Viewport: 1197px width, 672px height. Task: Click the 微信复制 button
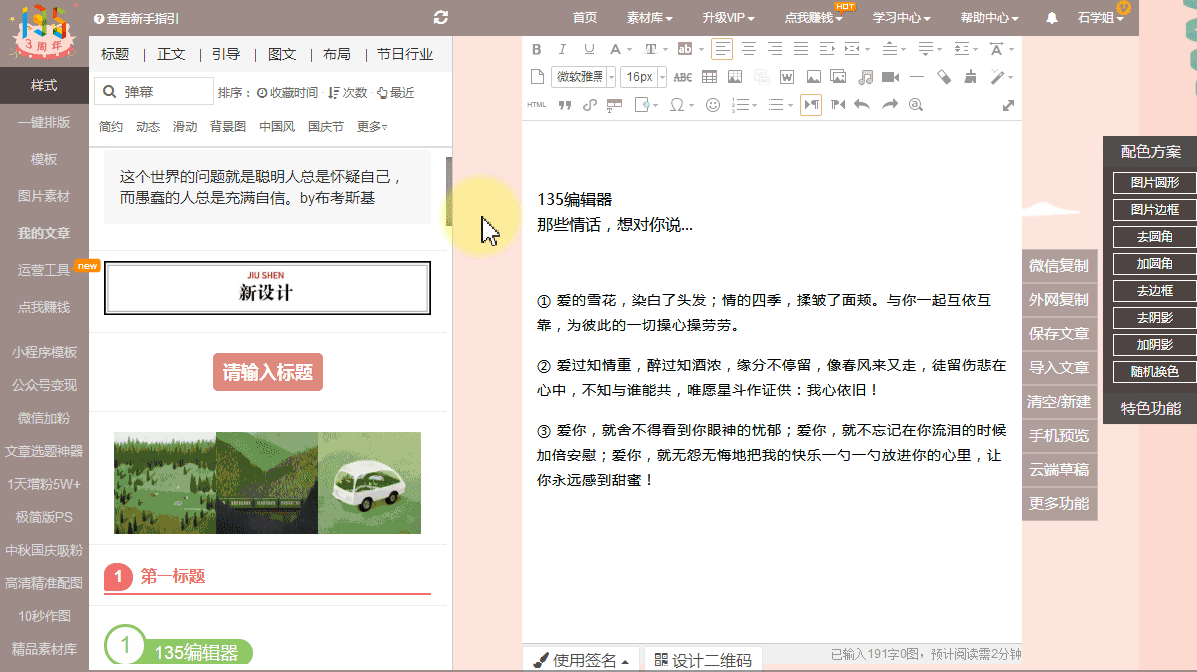coord(1060,266)
